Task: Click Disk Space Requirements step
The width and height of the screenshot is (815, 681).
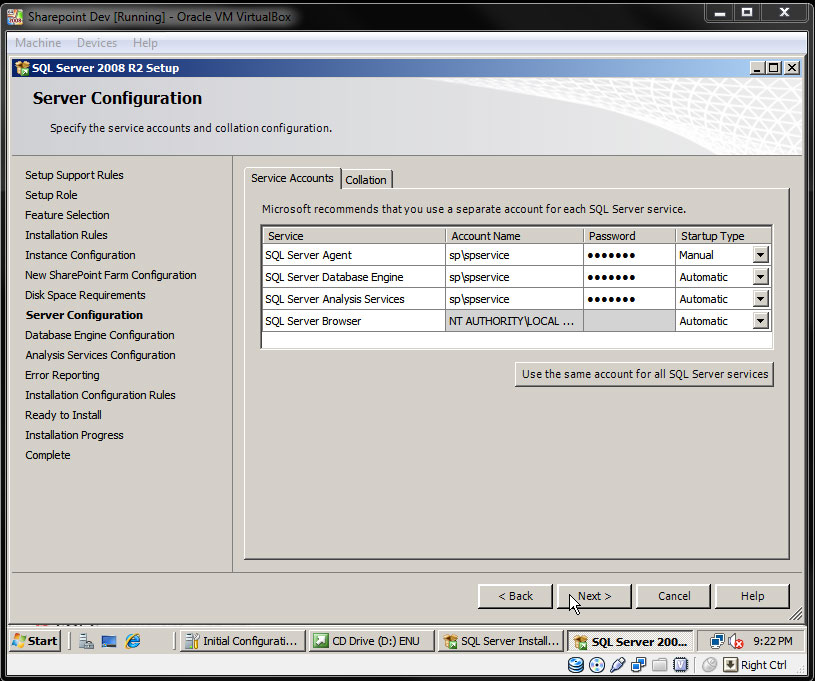Action: click(85, 295)
